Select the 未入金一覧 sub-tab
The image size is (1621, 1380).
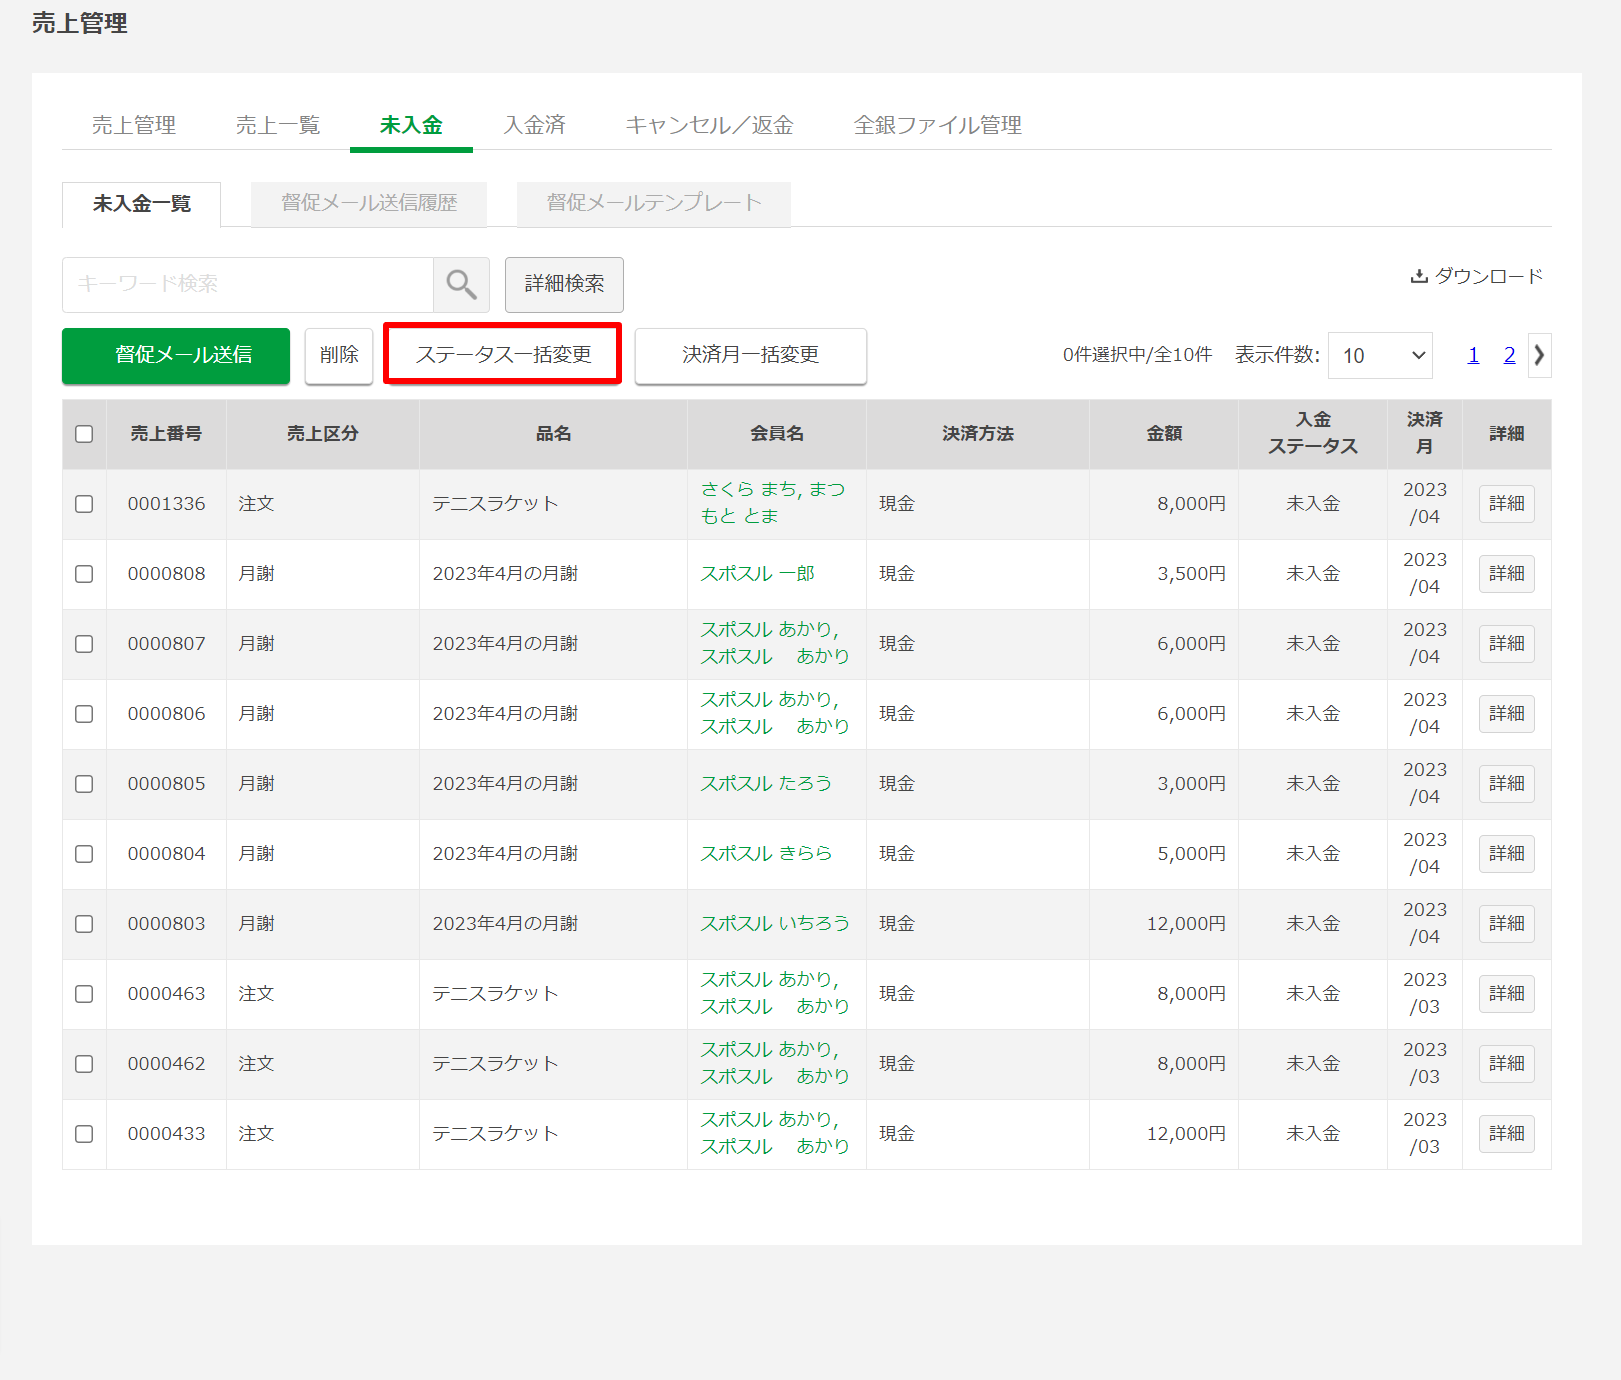142,204
